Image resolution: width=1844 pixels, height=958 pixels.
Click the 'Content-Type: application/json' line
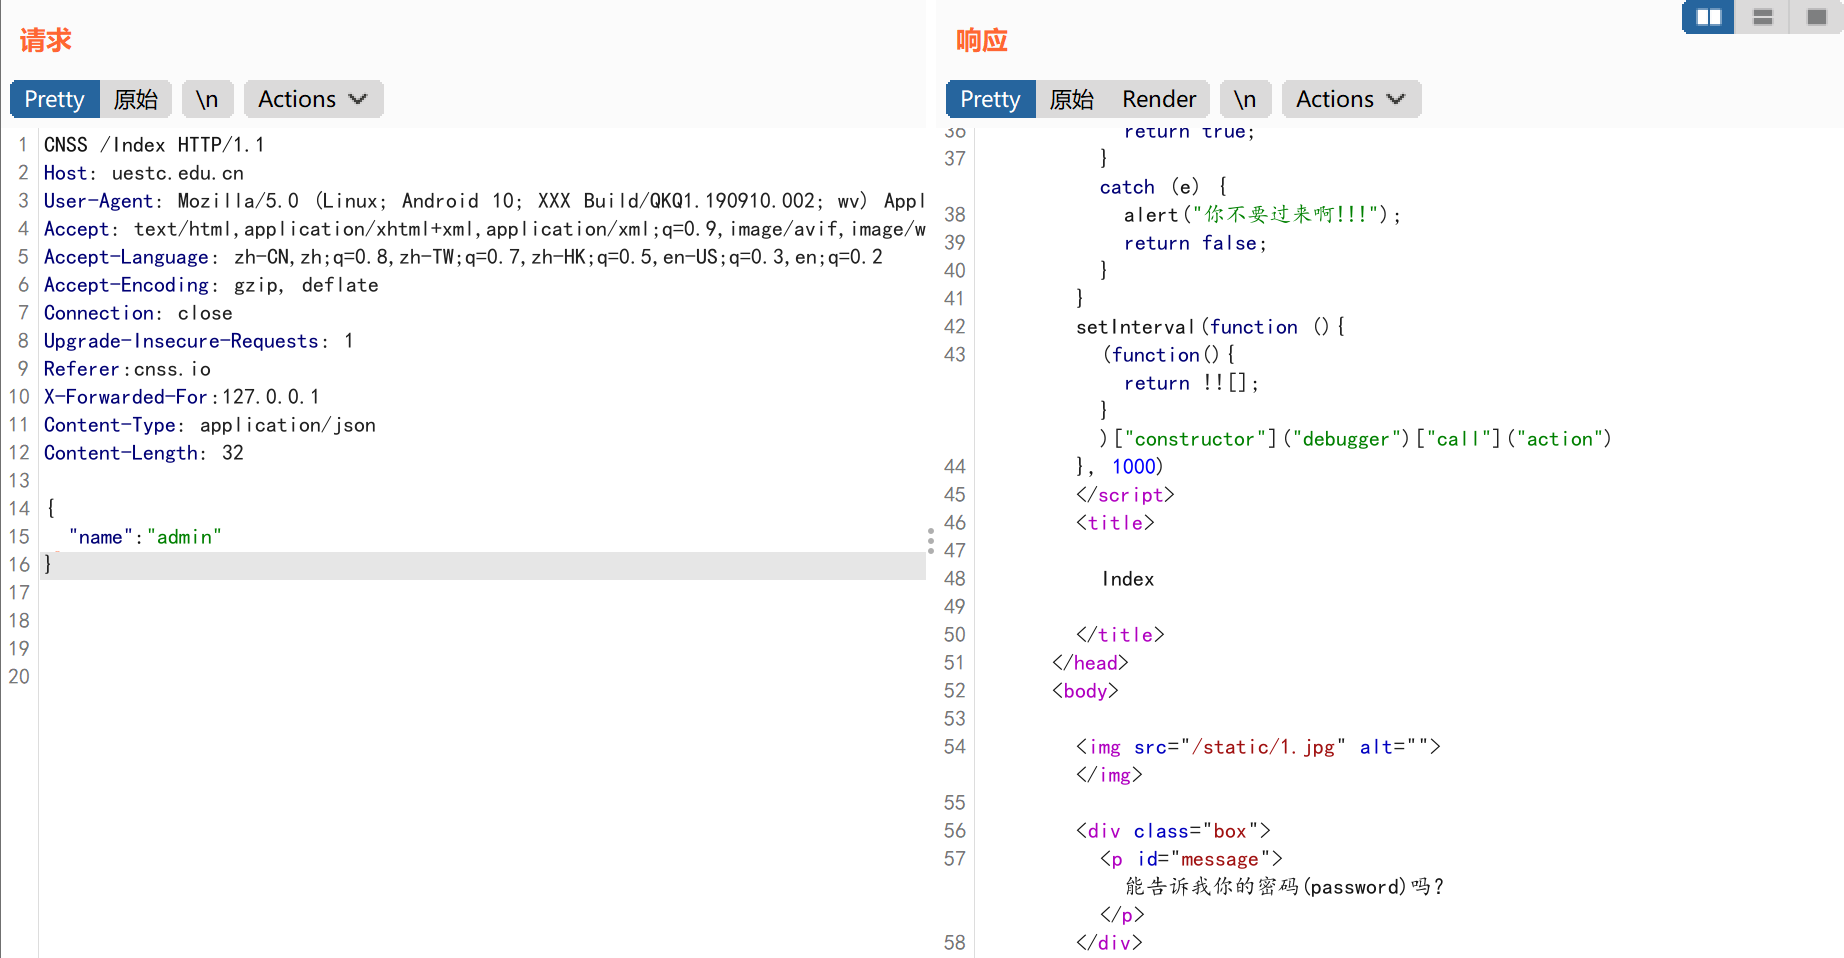point(210,425)
